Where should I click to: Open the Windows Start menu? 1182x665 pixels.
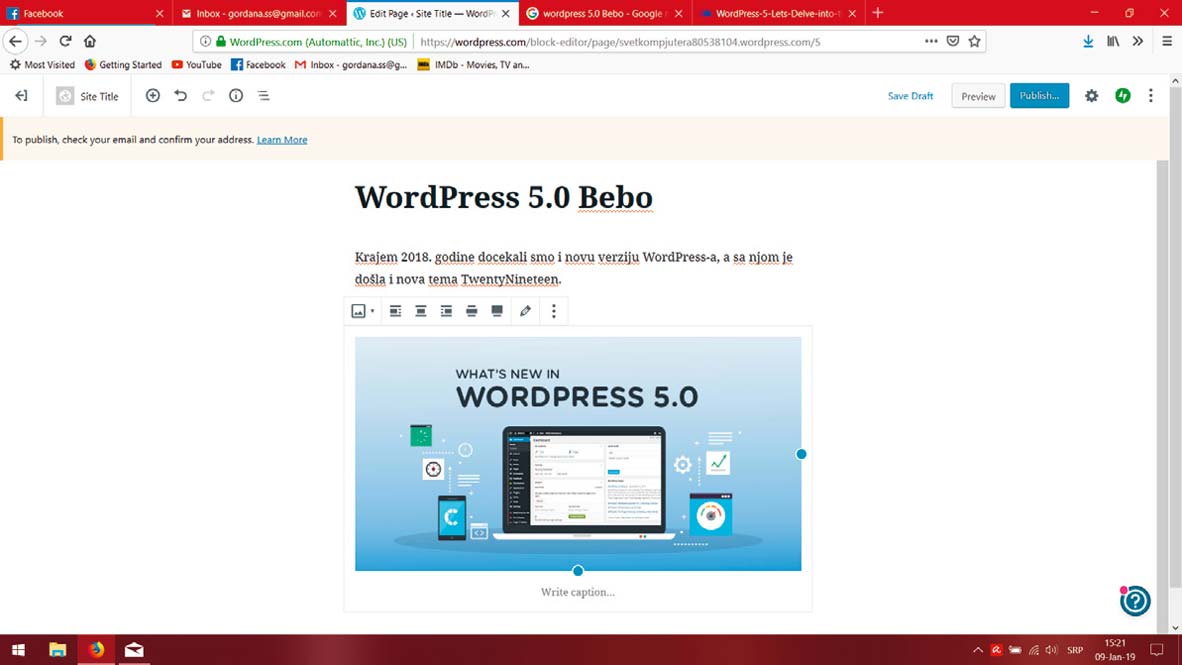coord(18,650)
